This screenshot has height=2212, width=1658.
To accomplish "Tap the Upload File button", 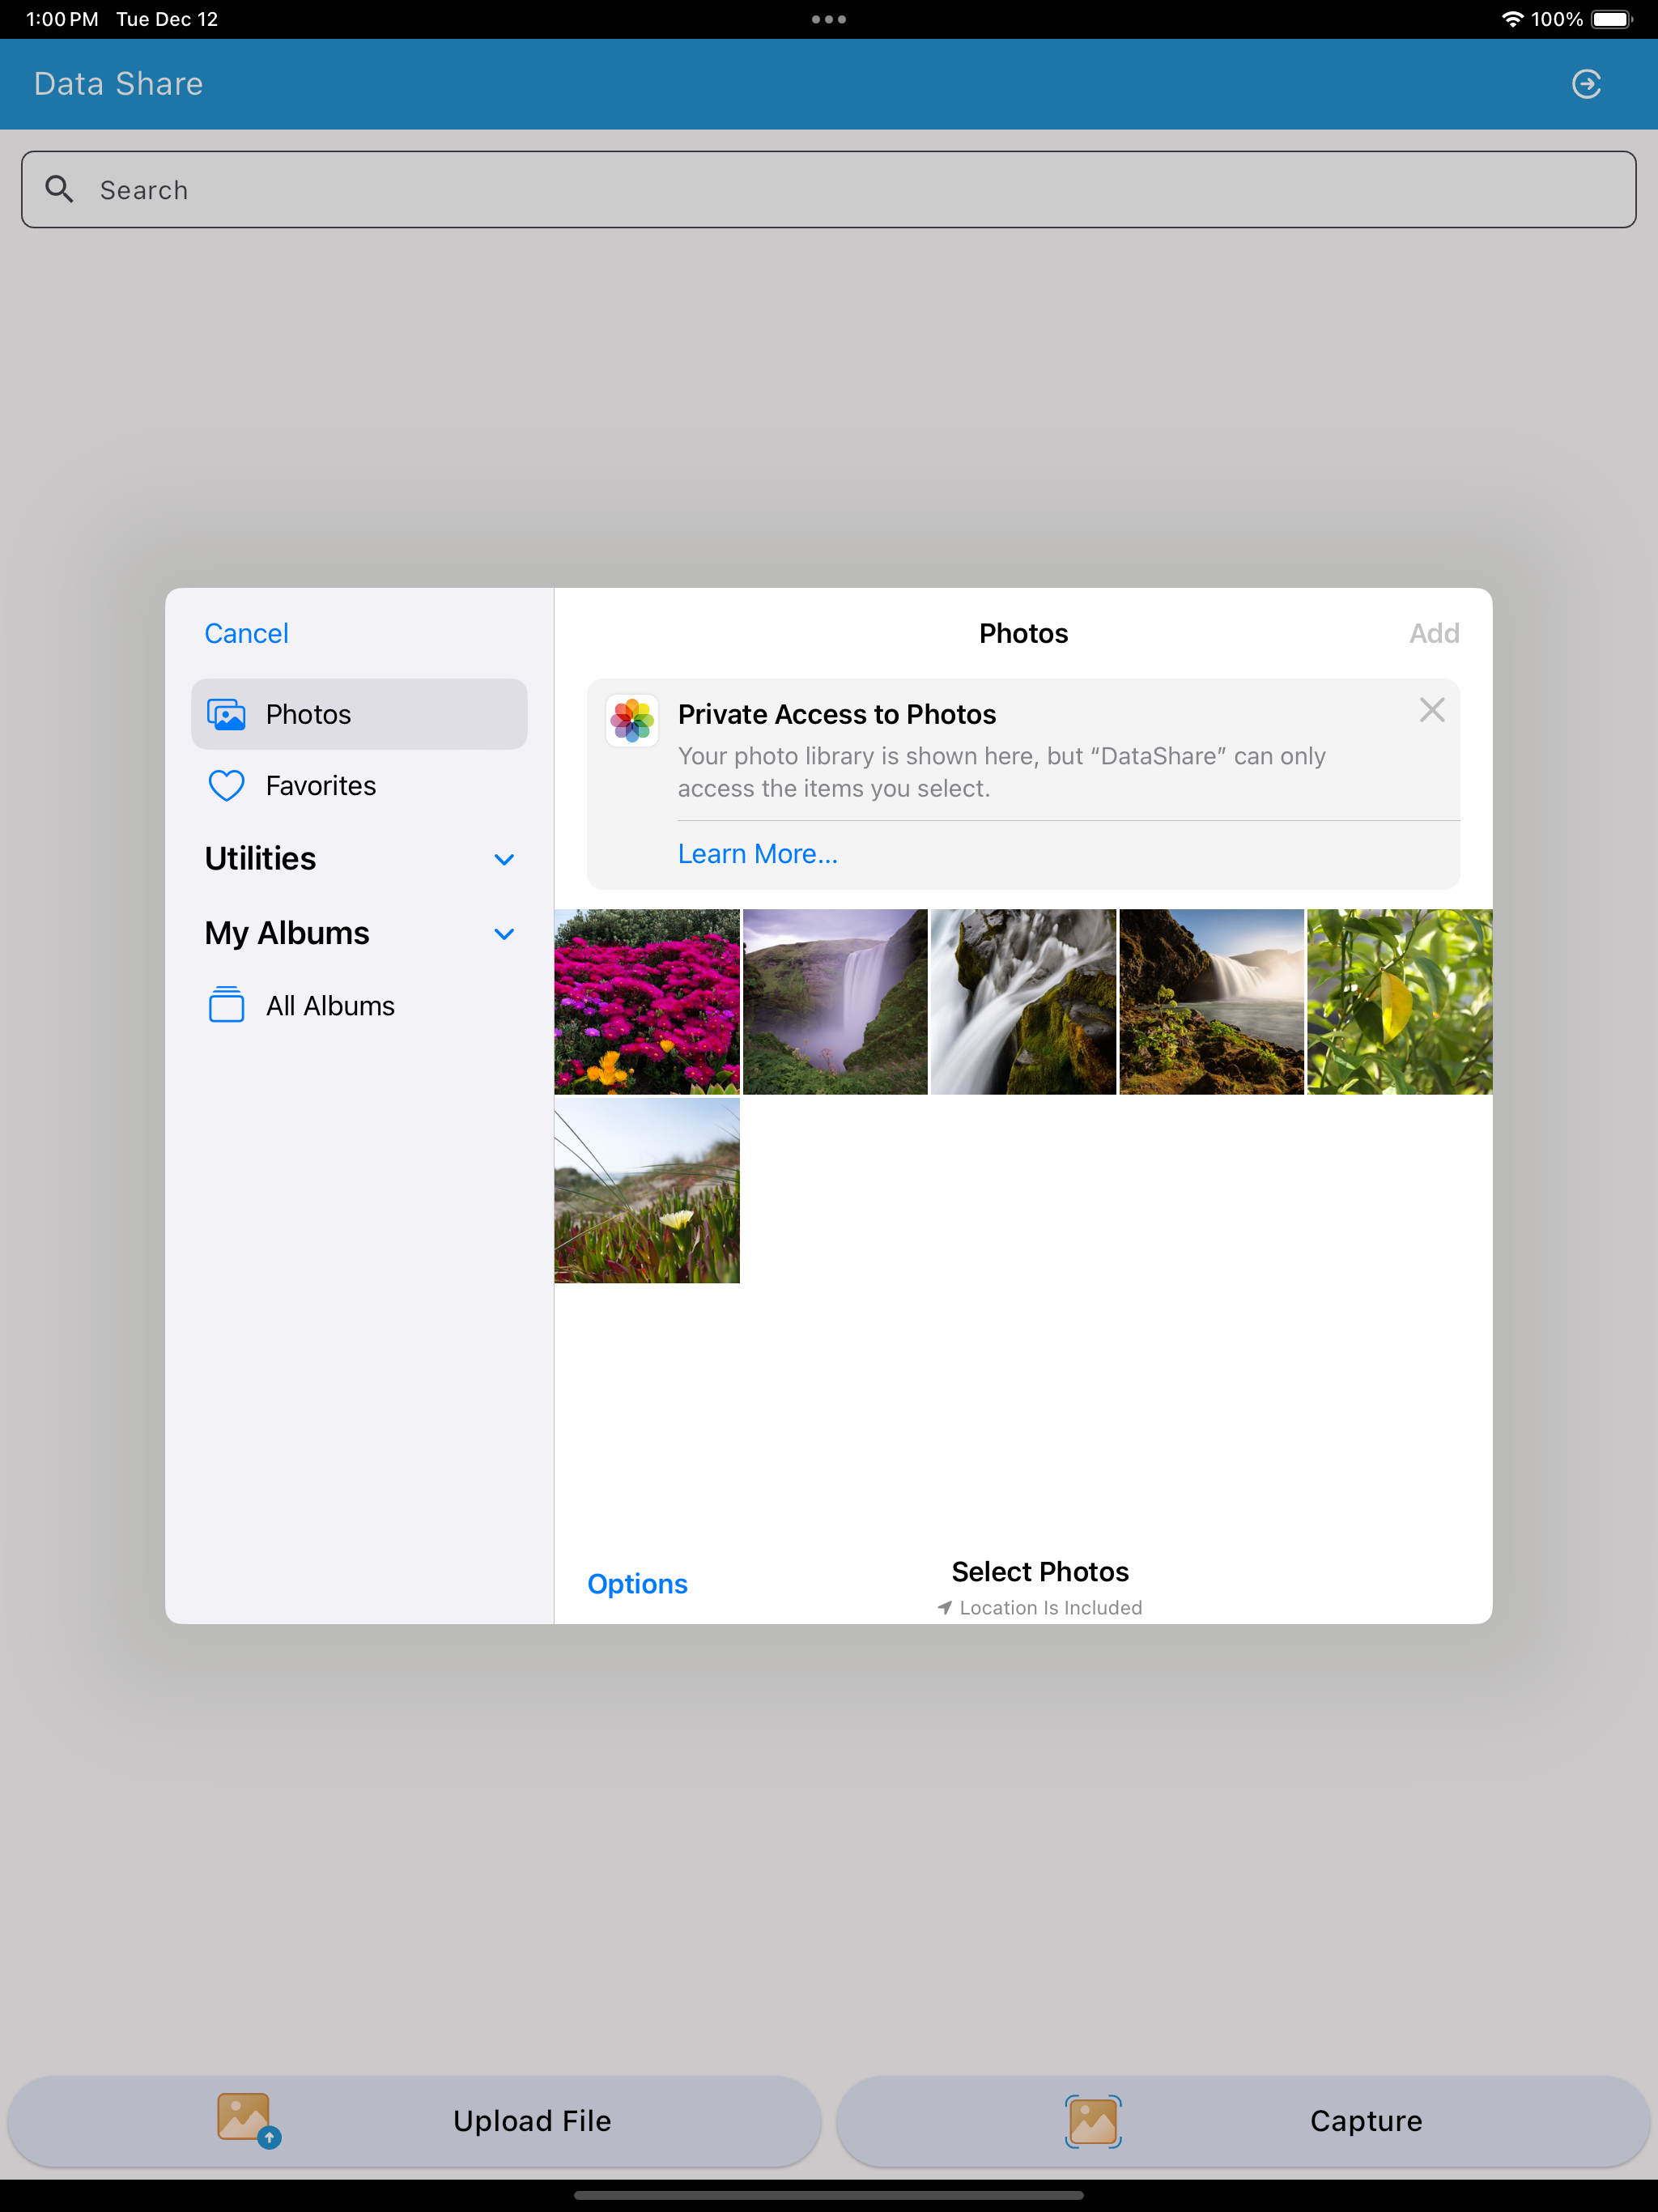I will coord(414,2121).
